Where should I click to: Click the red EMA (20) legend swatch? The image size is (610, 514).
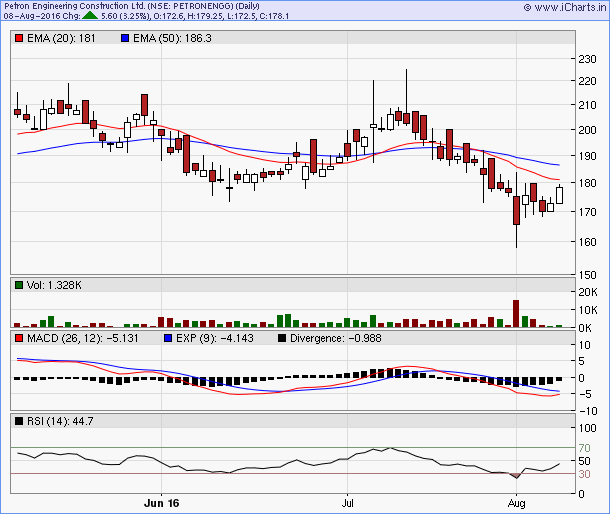point(19,38)
